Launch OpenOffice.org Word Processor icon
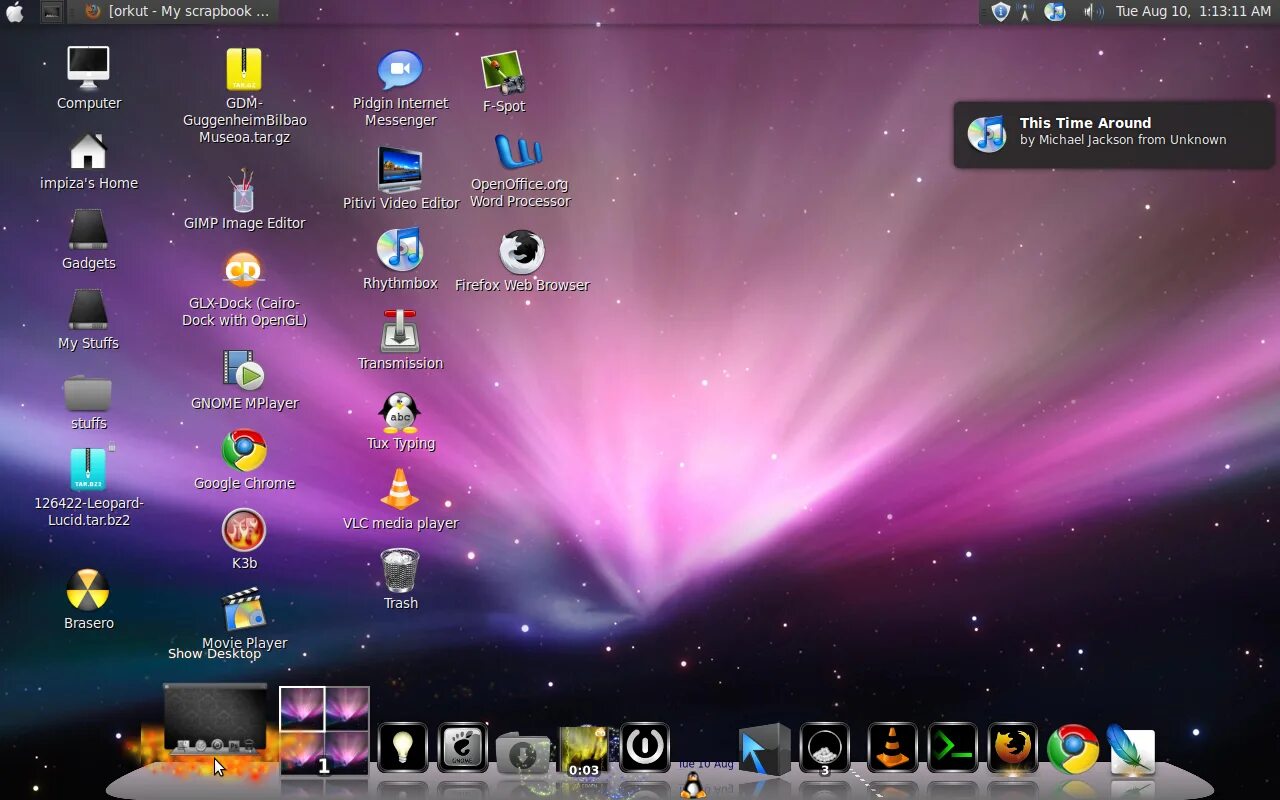 (519, 153)
